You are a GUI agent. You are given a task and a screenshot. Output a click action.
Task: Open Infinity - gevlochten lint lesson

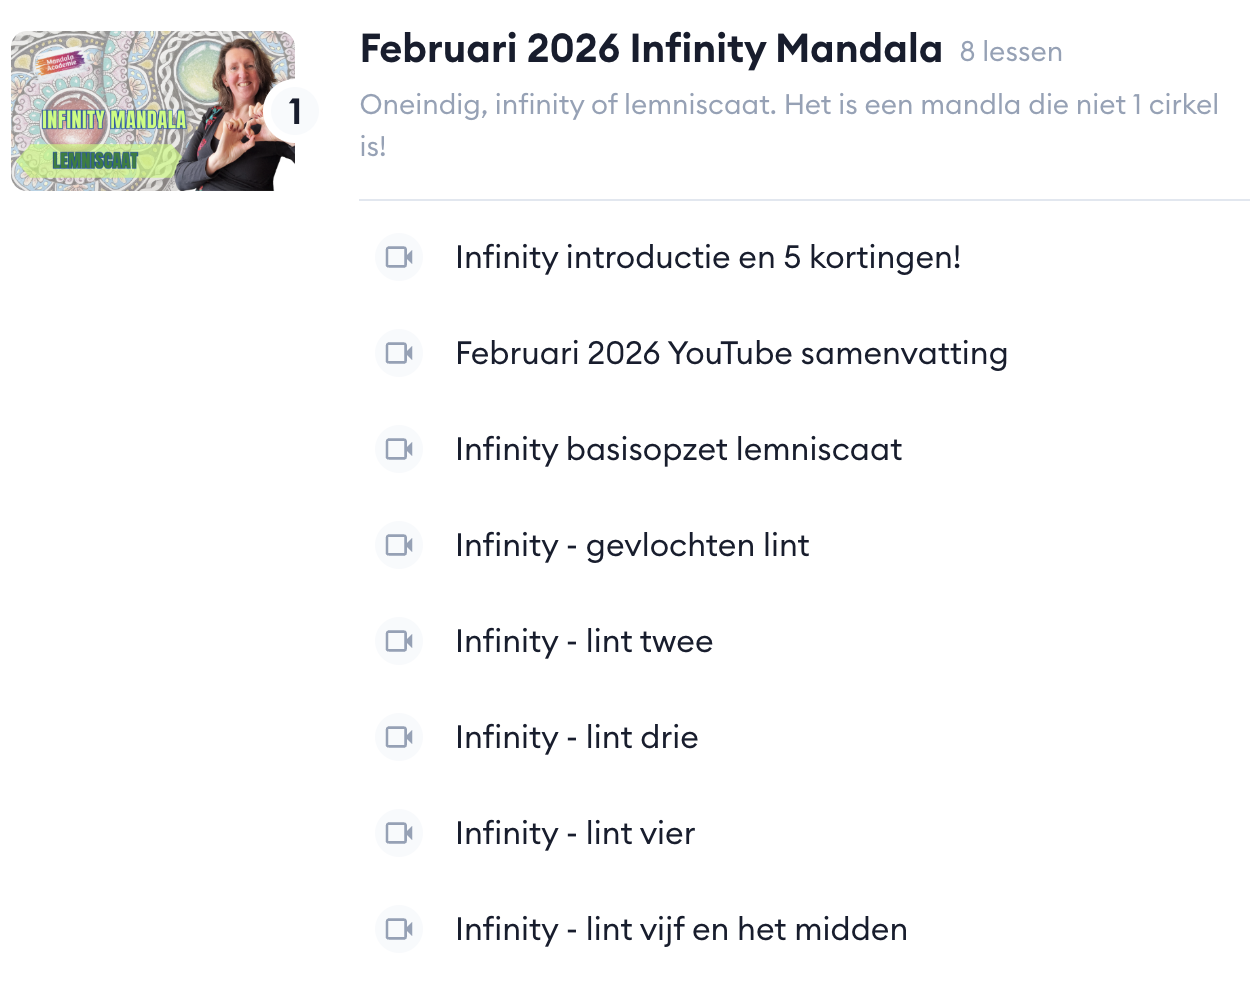632,545
